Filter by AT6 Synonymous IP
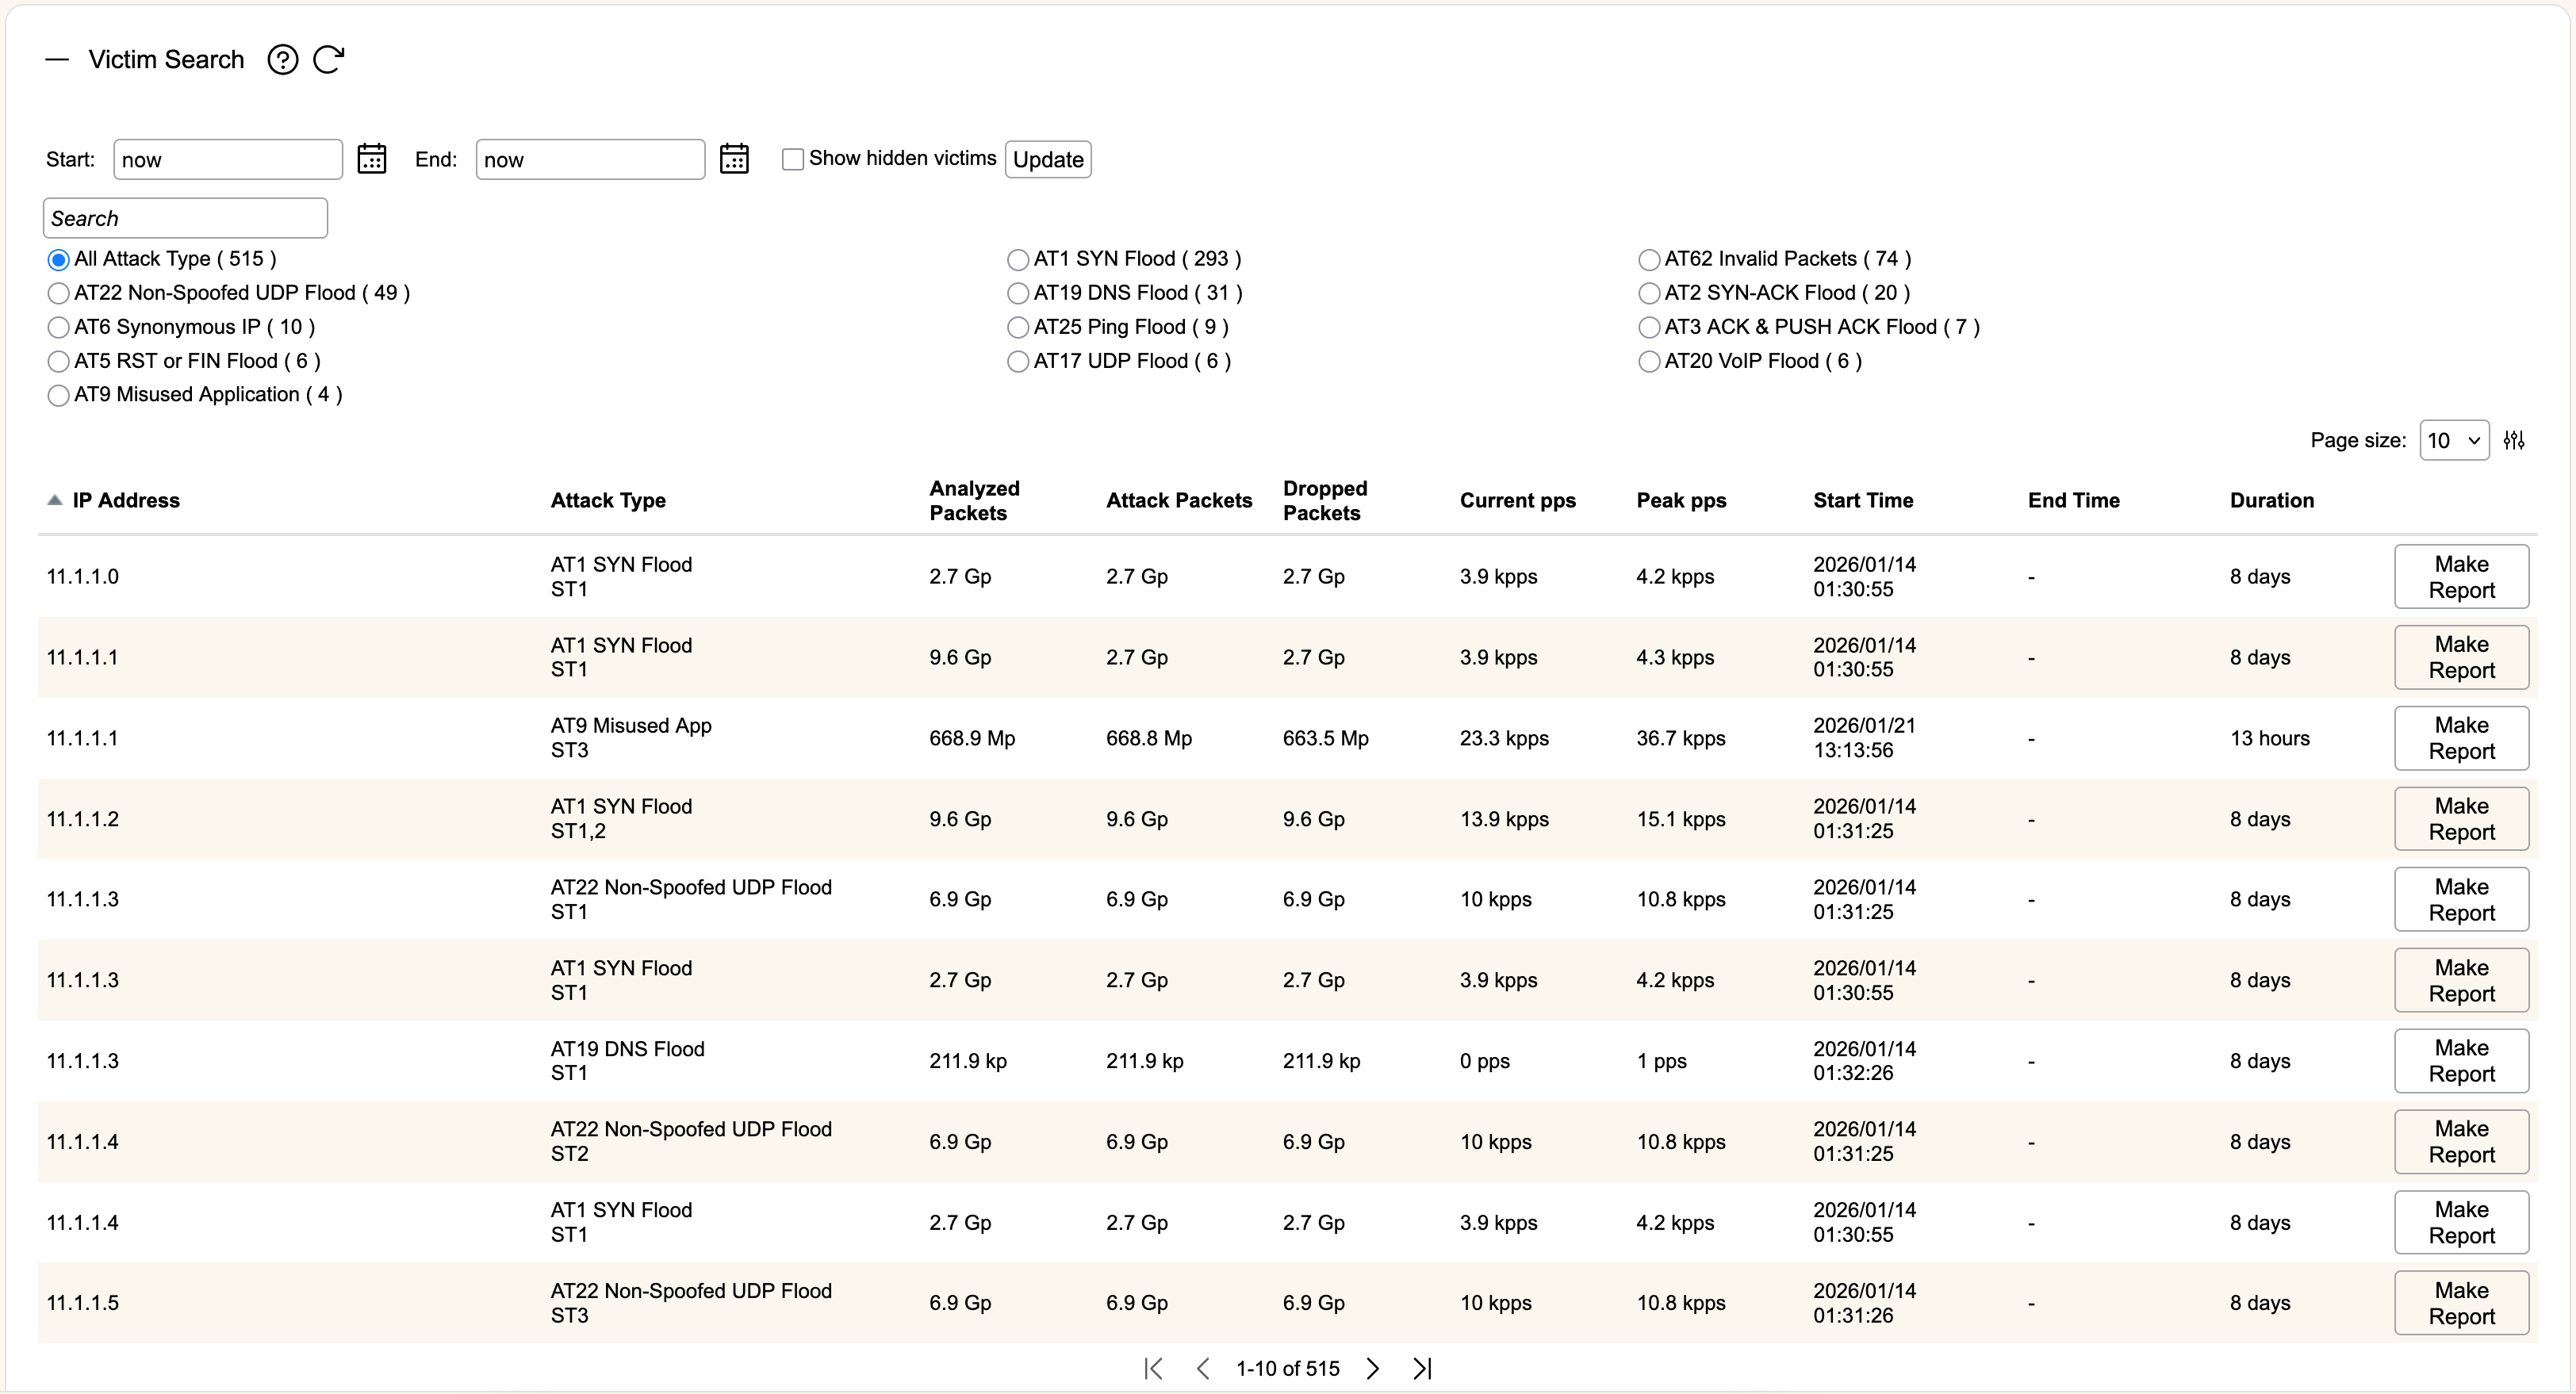Viewport: 2576px width, 1394px height. [59, 328]
